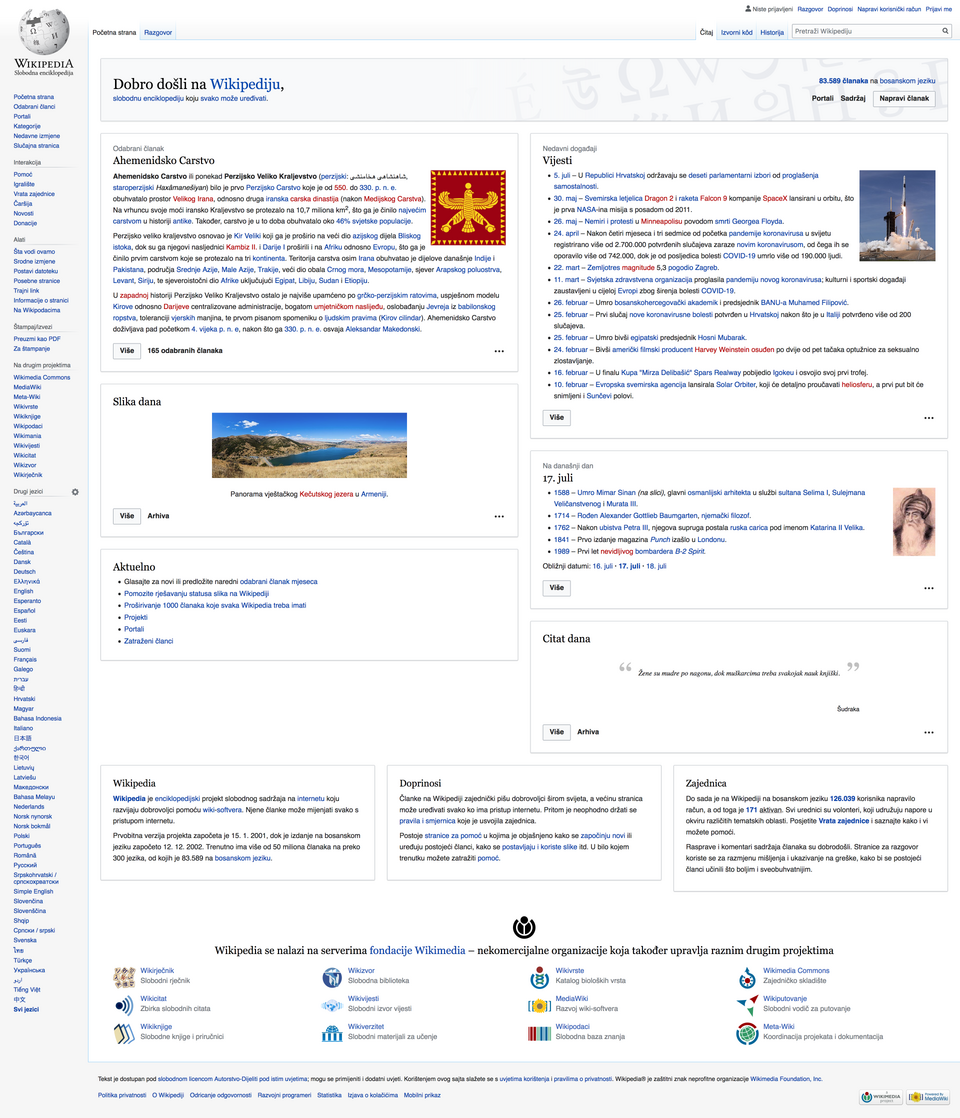Click fondacije Wikimedia link
The width and height of the screenshot is (960, 1118).
417,950
